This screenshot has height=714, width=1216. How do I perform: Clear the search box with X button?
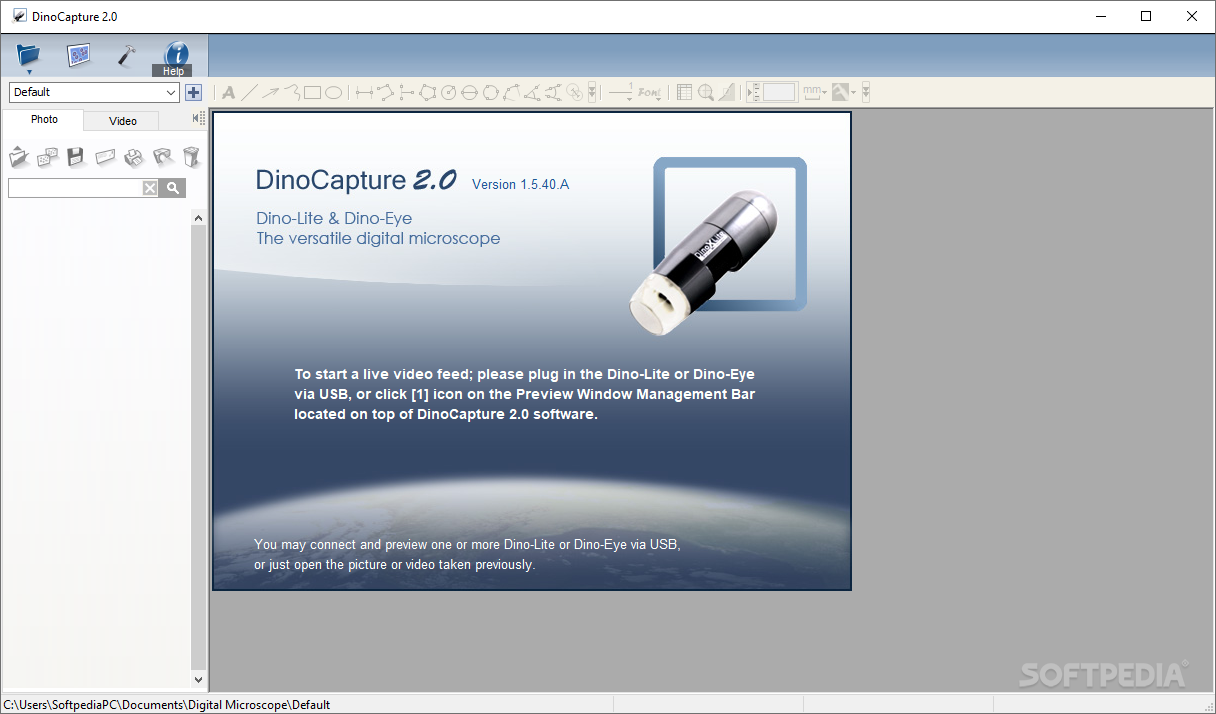(150, 188)
